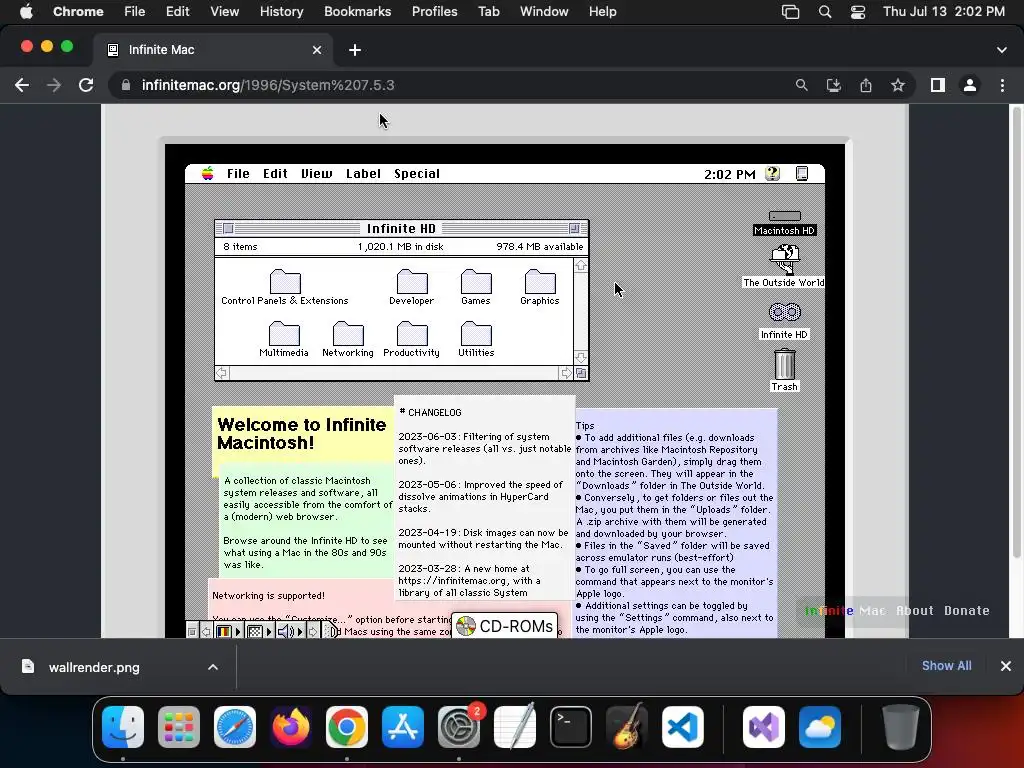Click the Control Strip close box
Screen dimensions: 1024x768
(x=192, y=632)
